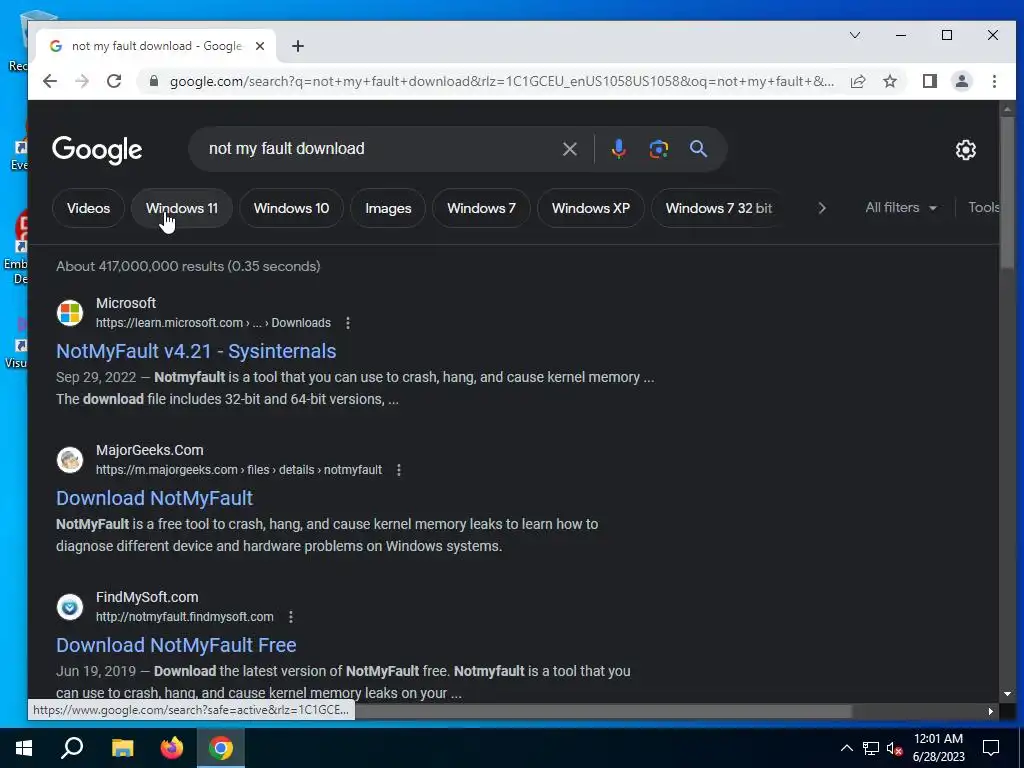Focus the Chrome address bar
The width and height of the screenshot is (1024, 768).
click(502, 81)
